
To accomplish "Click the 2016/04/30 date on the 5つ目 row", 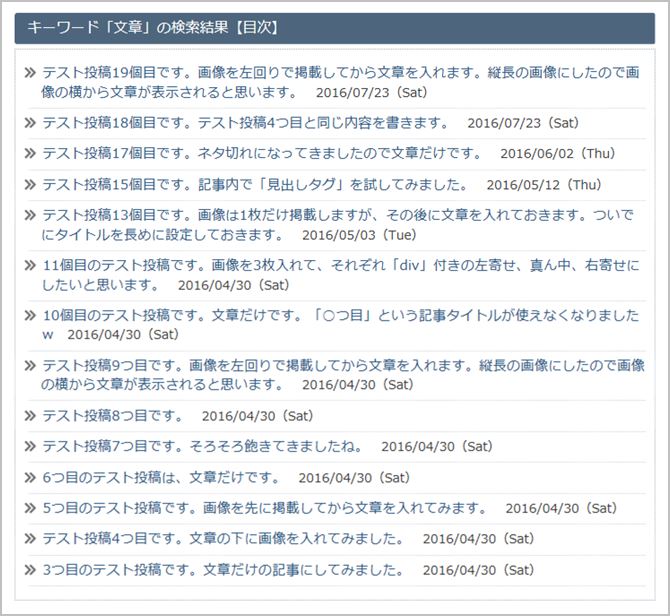I will point(561,508).
